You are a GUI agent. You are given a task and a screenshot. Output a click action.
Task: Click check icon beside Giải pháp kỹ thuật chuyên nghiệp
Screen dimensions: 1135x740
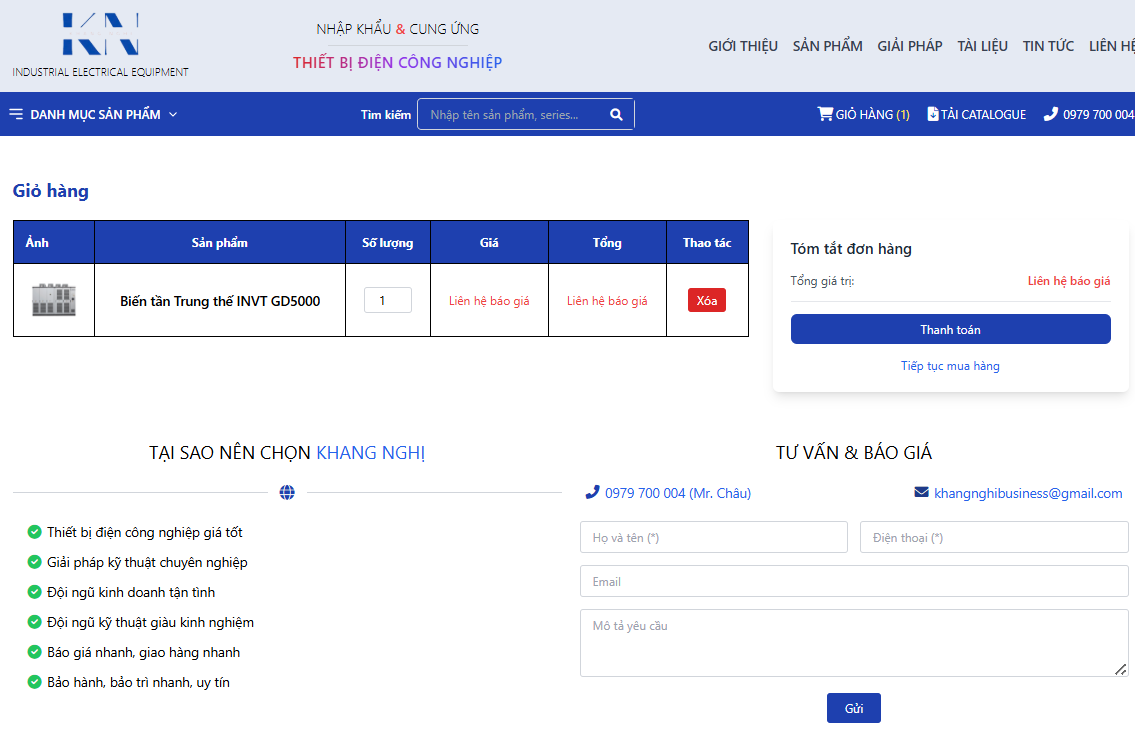(x=34, y=562)
